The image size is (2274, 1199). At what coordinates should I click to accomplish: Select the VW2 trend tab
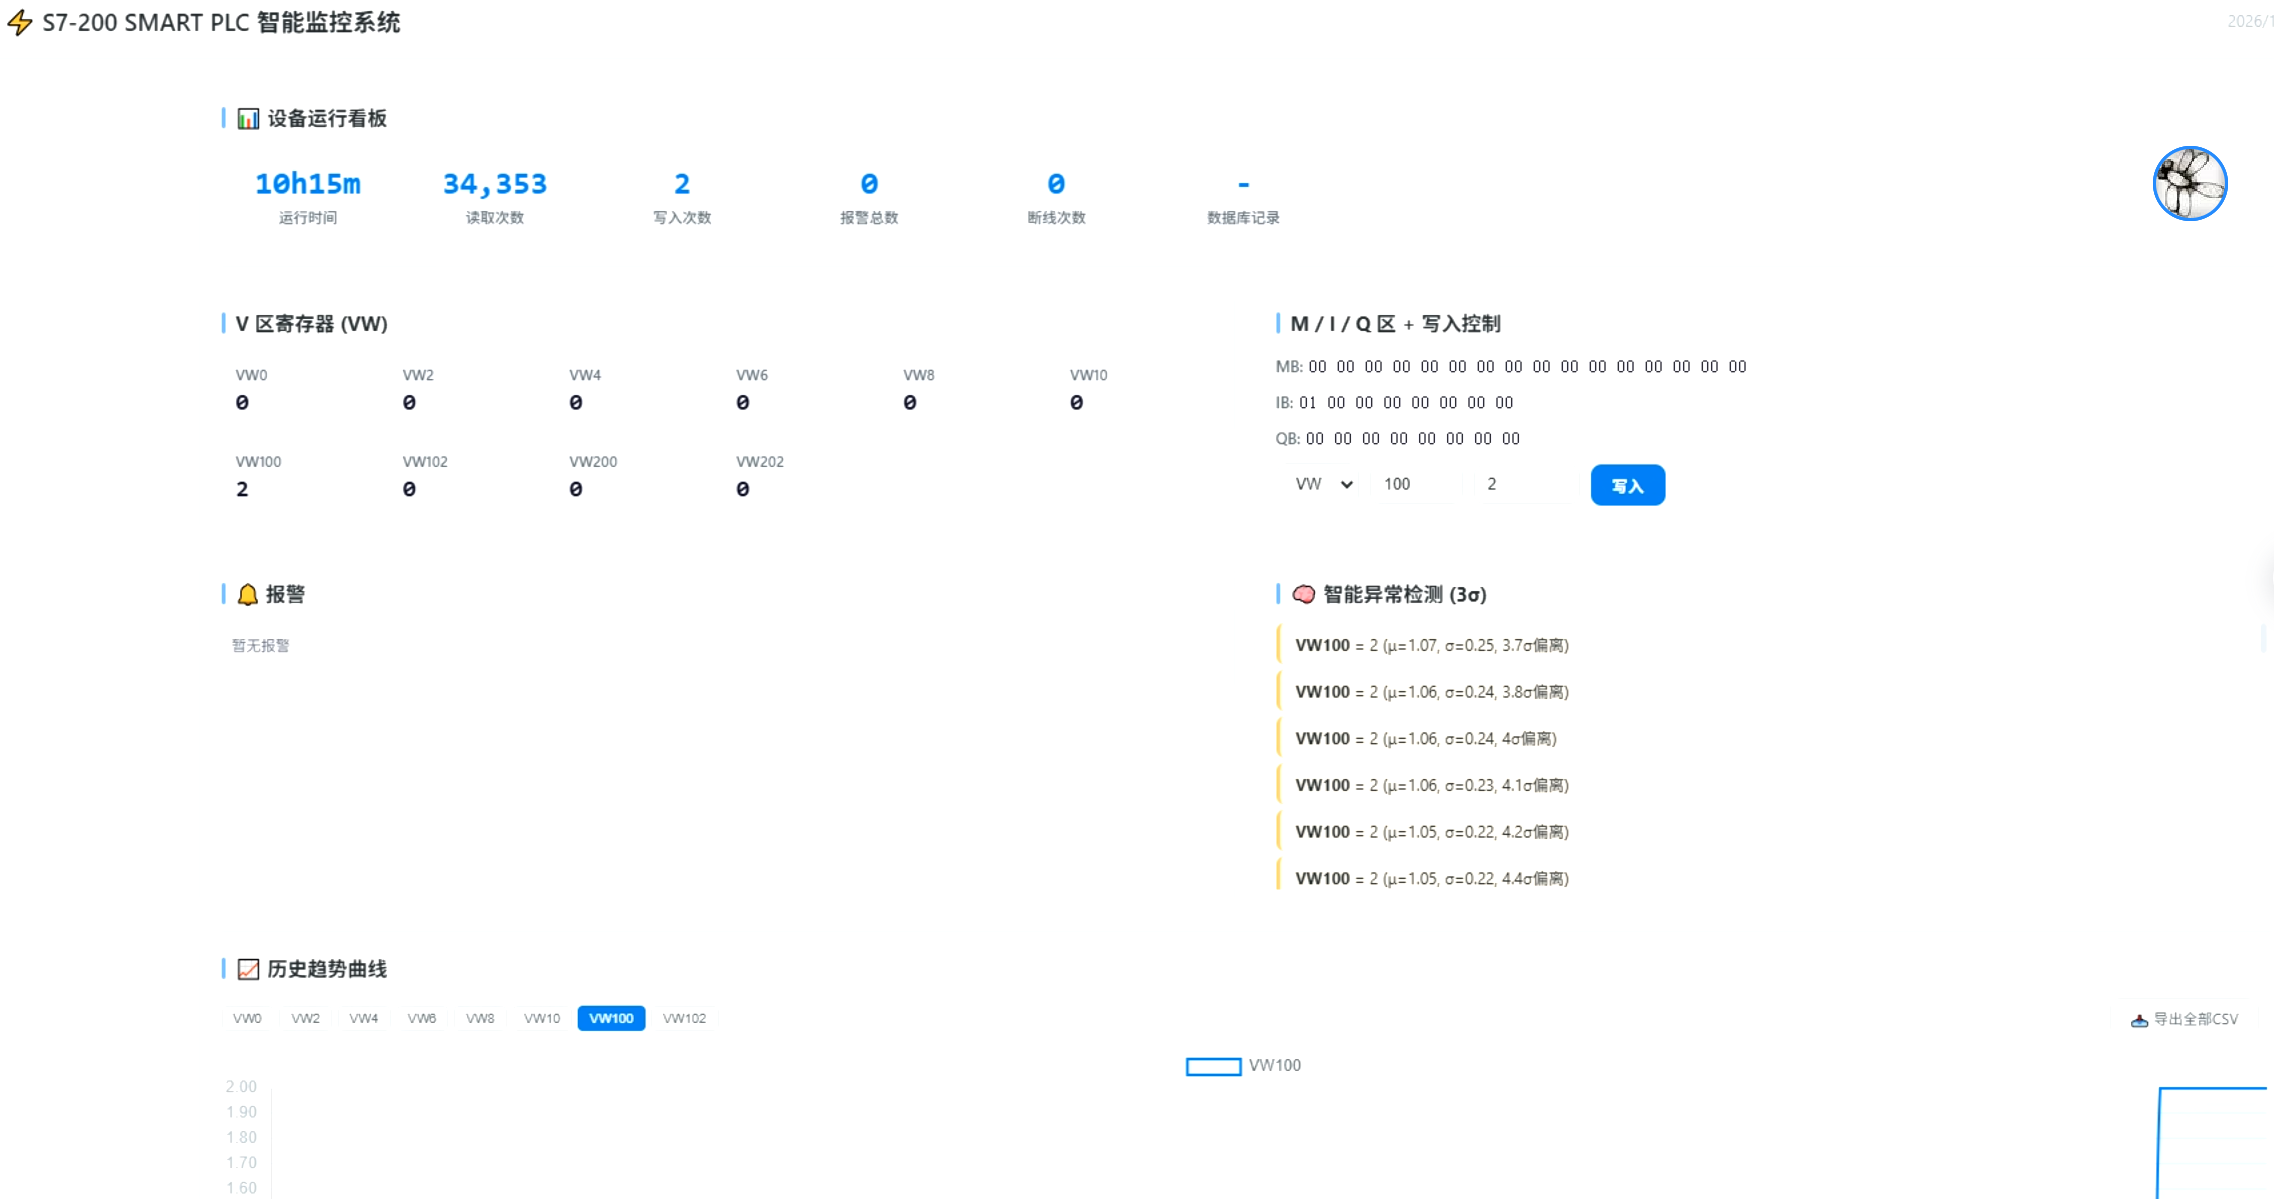tap(305, 1018)
